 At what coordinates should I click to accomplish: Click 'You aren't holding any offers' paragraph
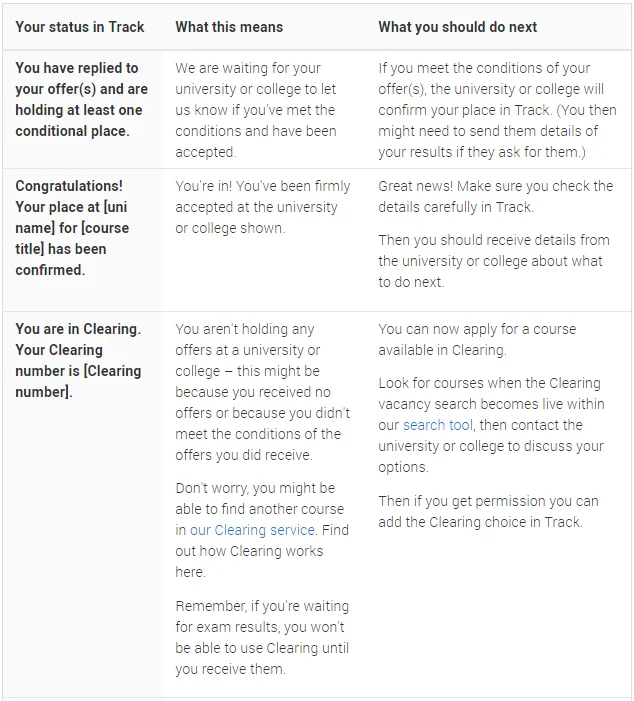tap(262, 392)
